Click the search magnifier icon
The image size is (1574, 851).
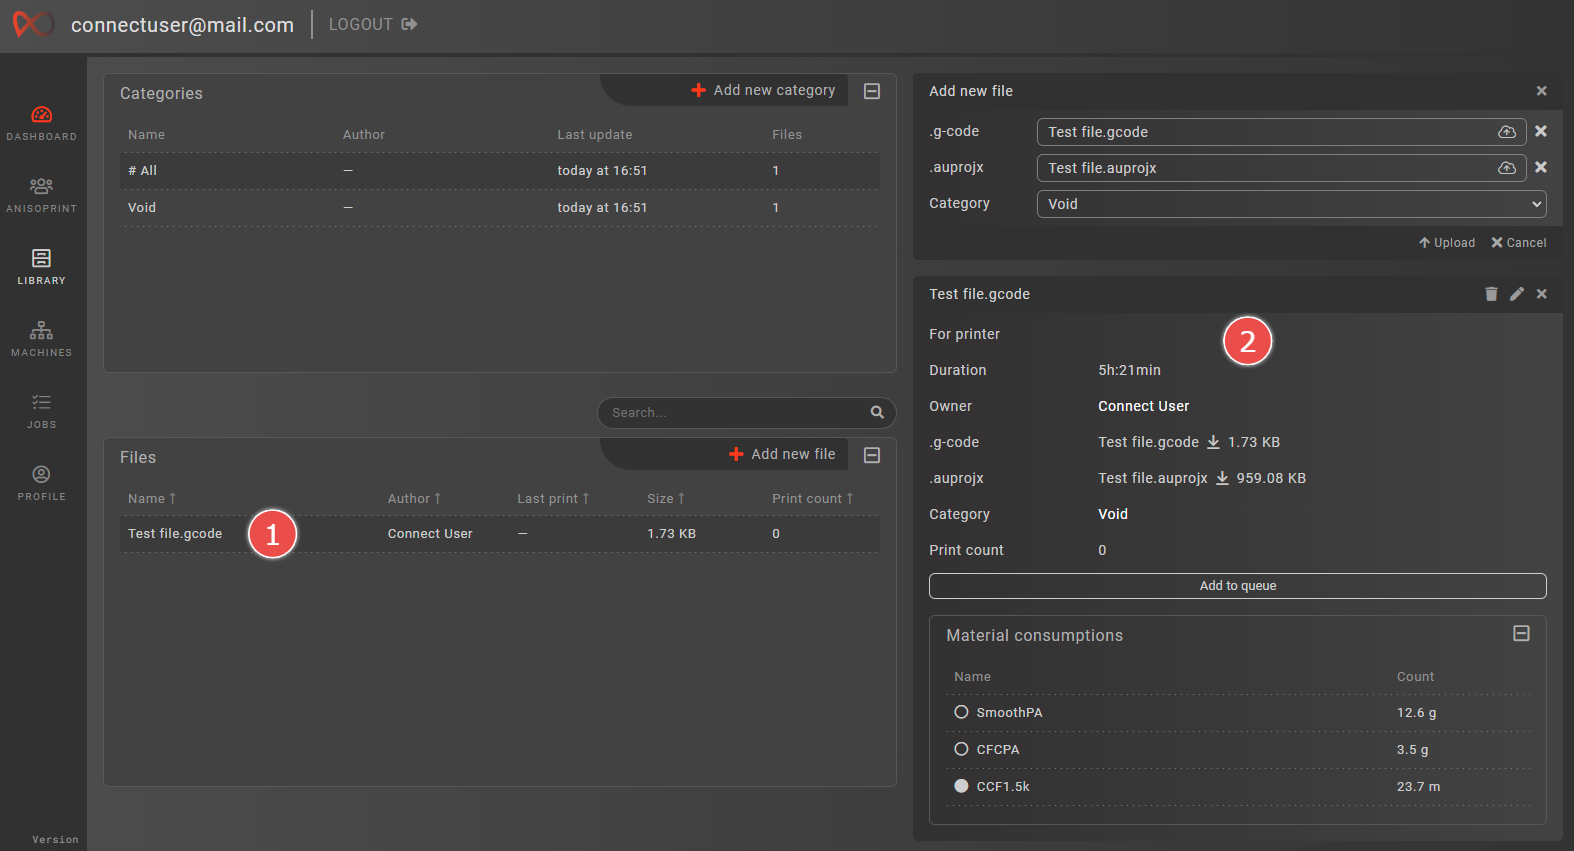(x=877, y=412)
